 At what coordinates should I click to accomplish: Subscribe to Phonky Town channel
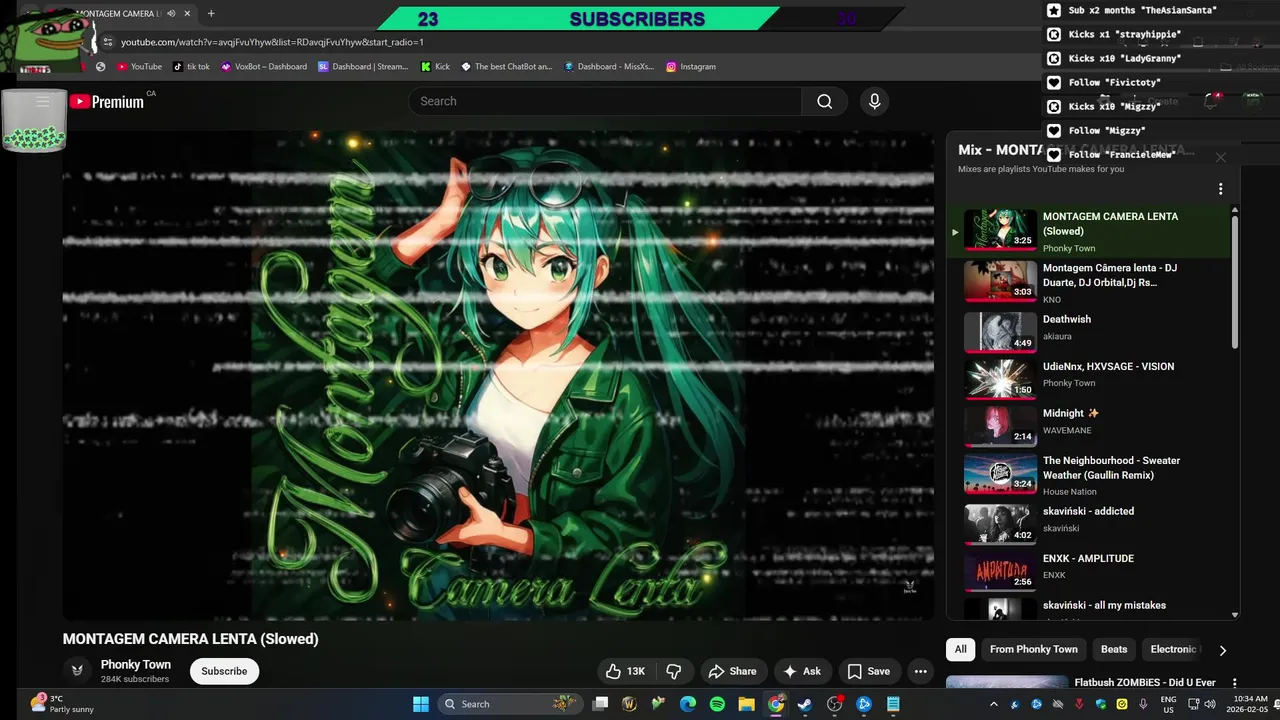pos(224,671)
